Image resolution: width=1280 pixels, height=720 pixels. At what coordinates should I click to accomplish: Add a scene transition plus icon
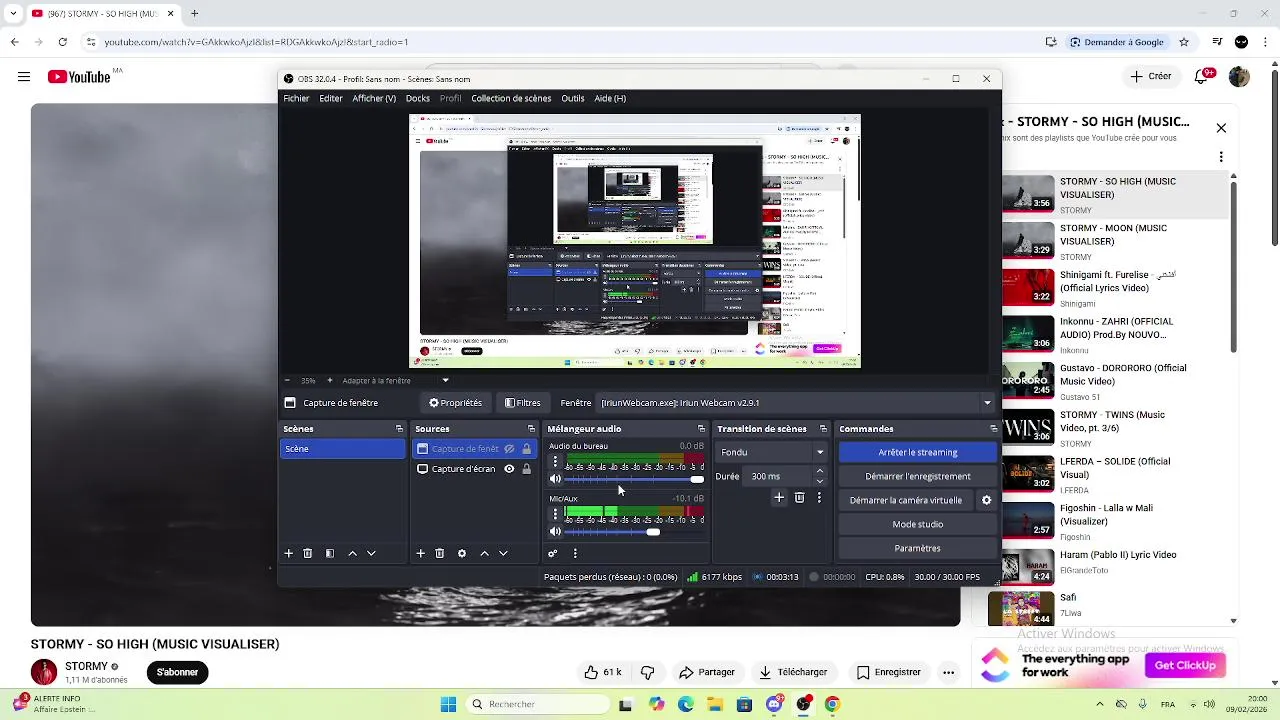tap(779, 497)
